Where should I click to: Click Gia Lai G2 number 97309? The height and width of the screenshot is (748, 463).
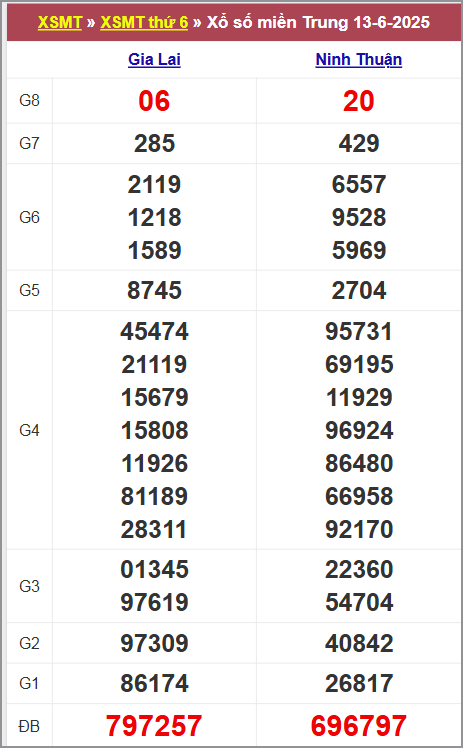click(x=154, y=643)
